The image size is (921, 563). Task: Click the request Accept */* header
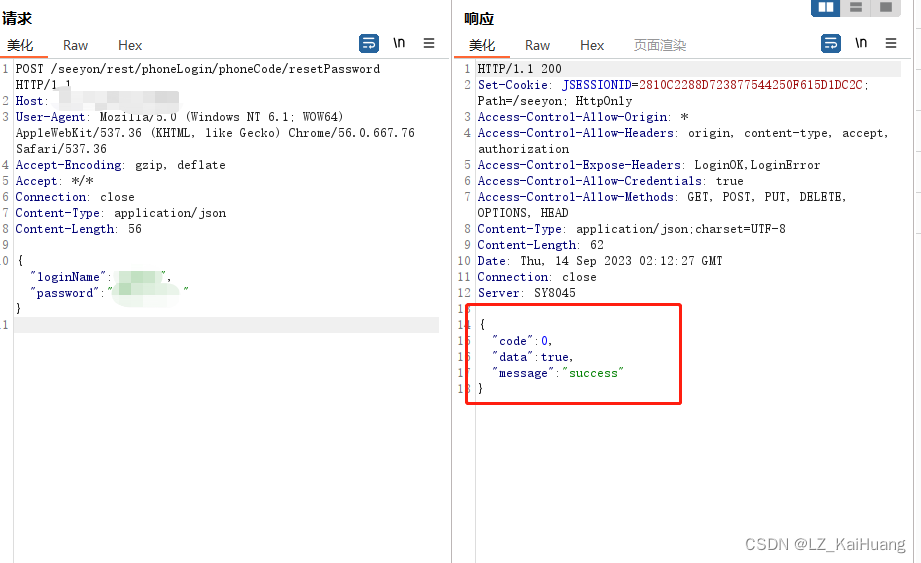pos(55,181)
